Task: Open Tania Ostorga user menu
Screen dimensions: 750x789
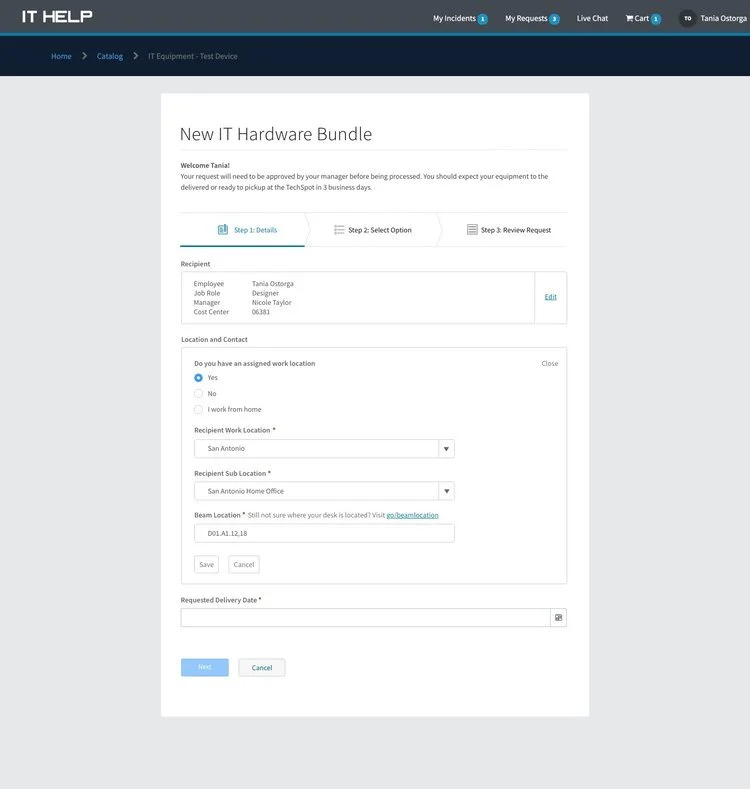Action: [723, 18]
